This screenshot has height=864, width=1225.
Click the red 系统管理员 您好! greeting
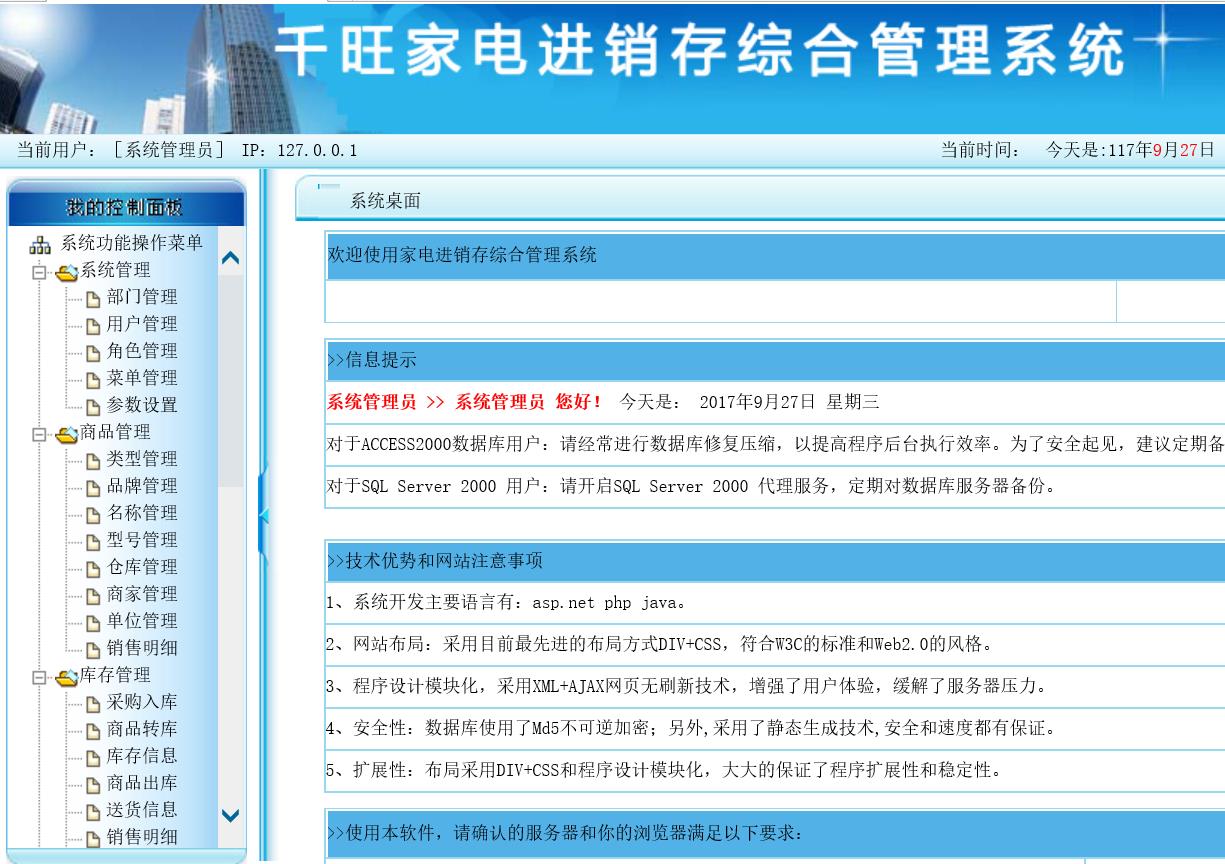point(465,402)
